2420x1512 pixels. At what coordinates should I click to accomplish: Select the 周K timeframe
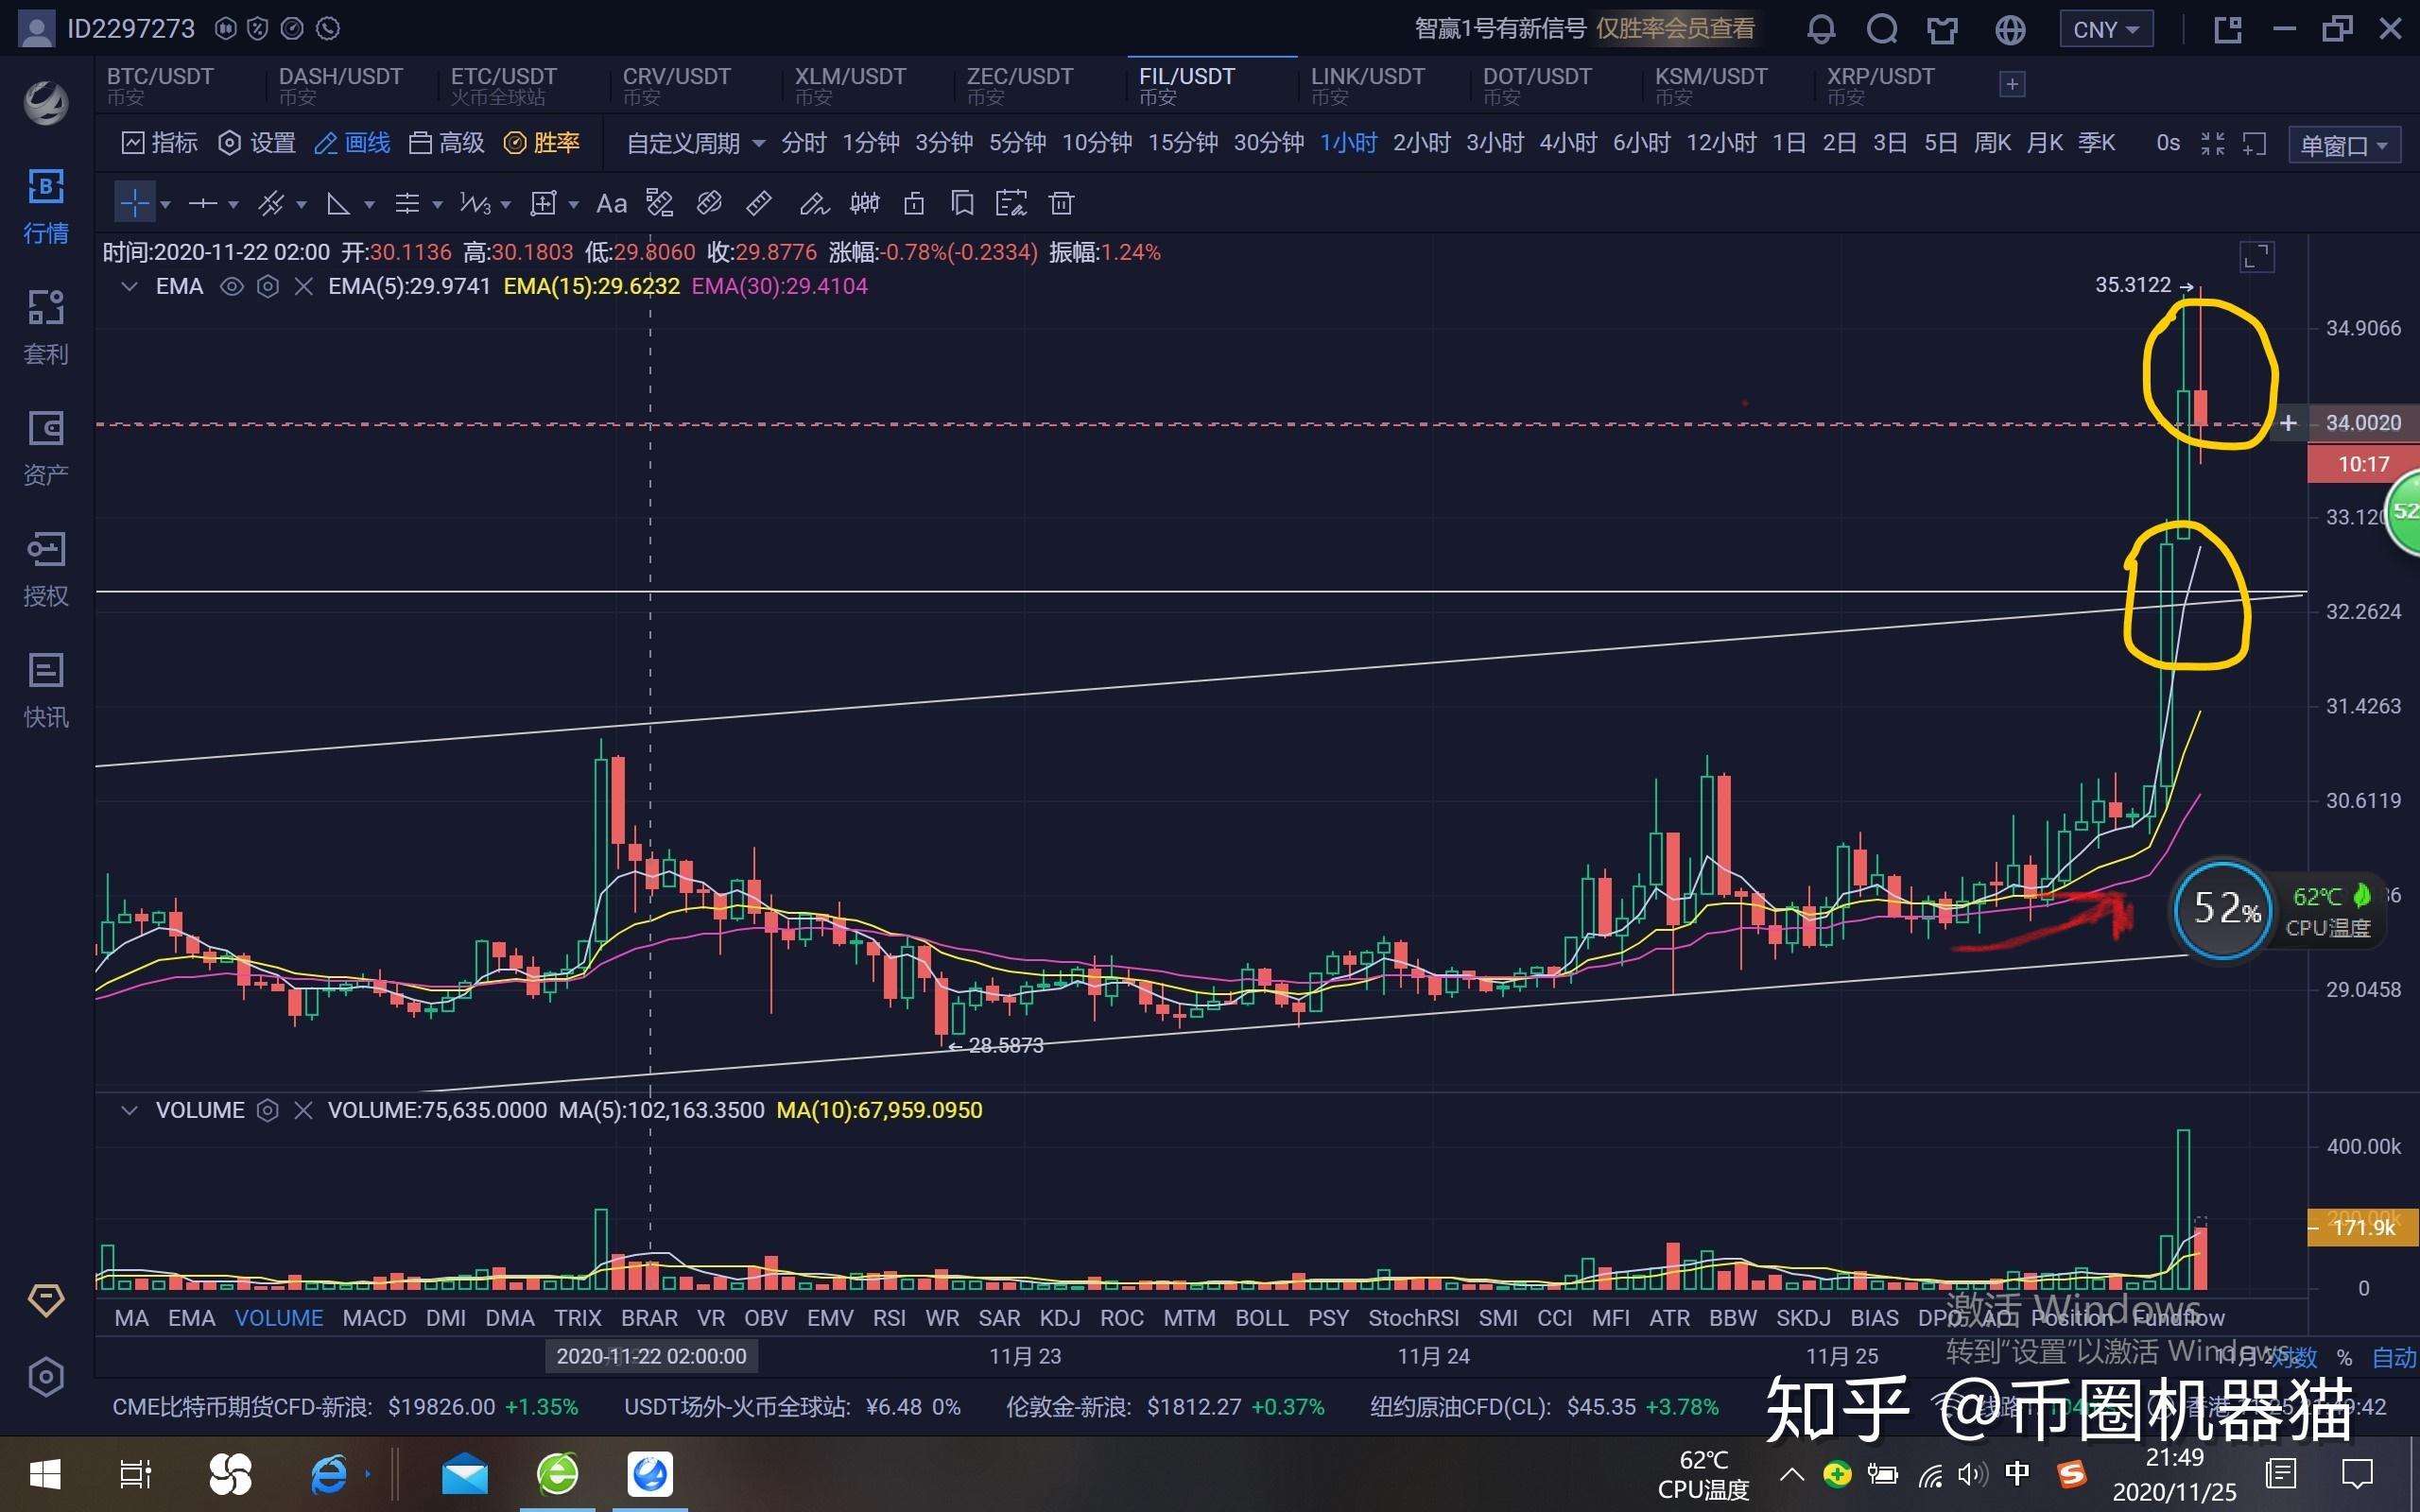point(1992,143)
